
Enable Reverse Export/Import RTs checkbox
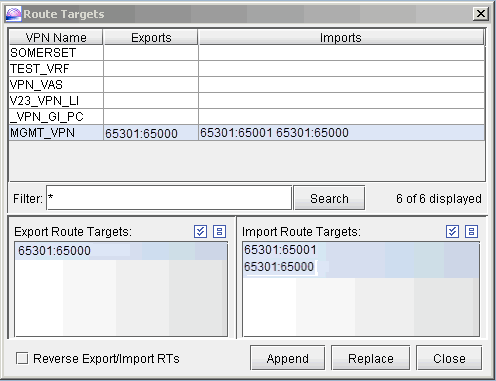tap(22, 358)
